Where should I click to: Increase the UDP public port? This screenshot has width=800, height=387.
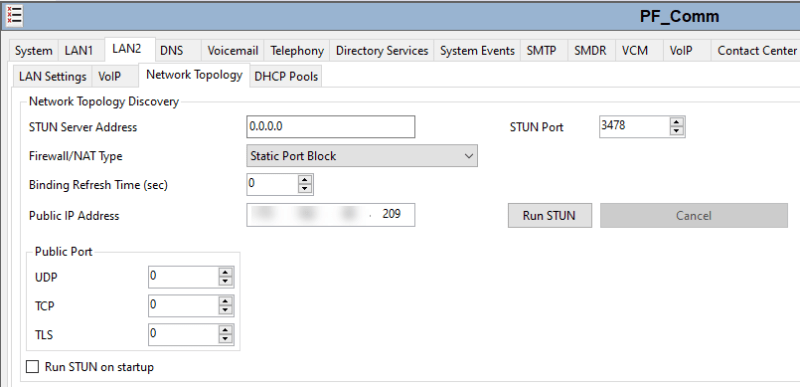tap(225, 272)
